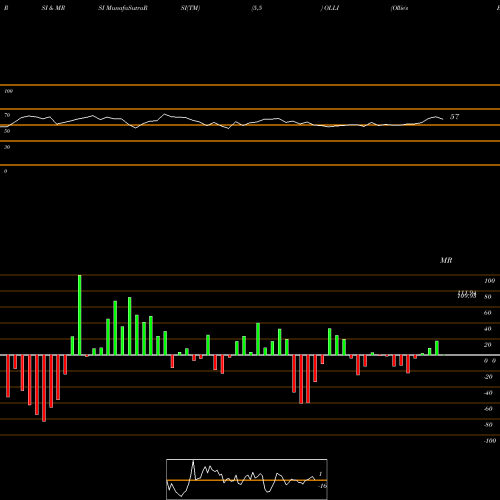The height and width of the screenshot is (500, 500).
Task: Select the 'SI & MR' header text
Action: [x=53, y=8]
